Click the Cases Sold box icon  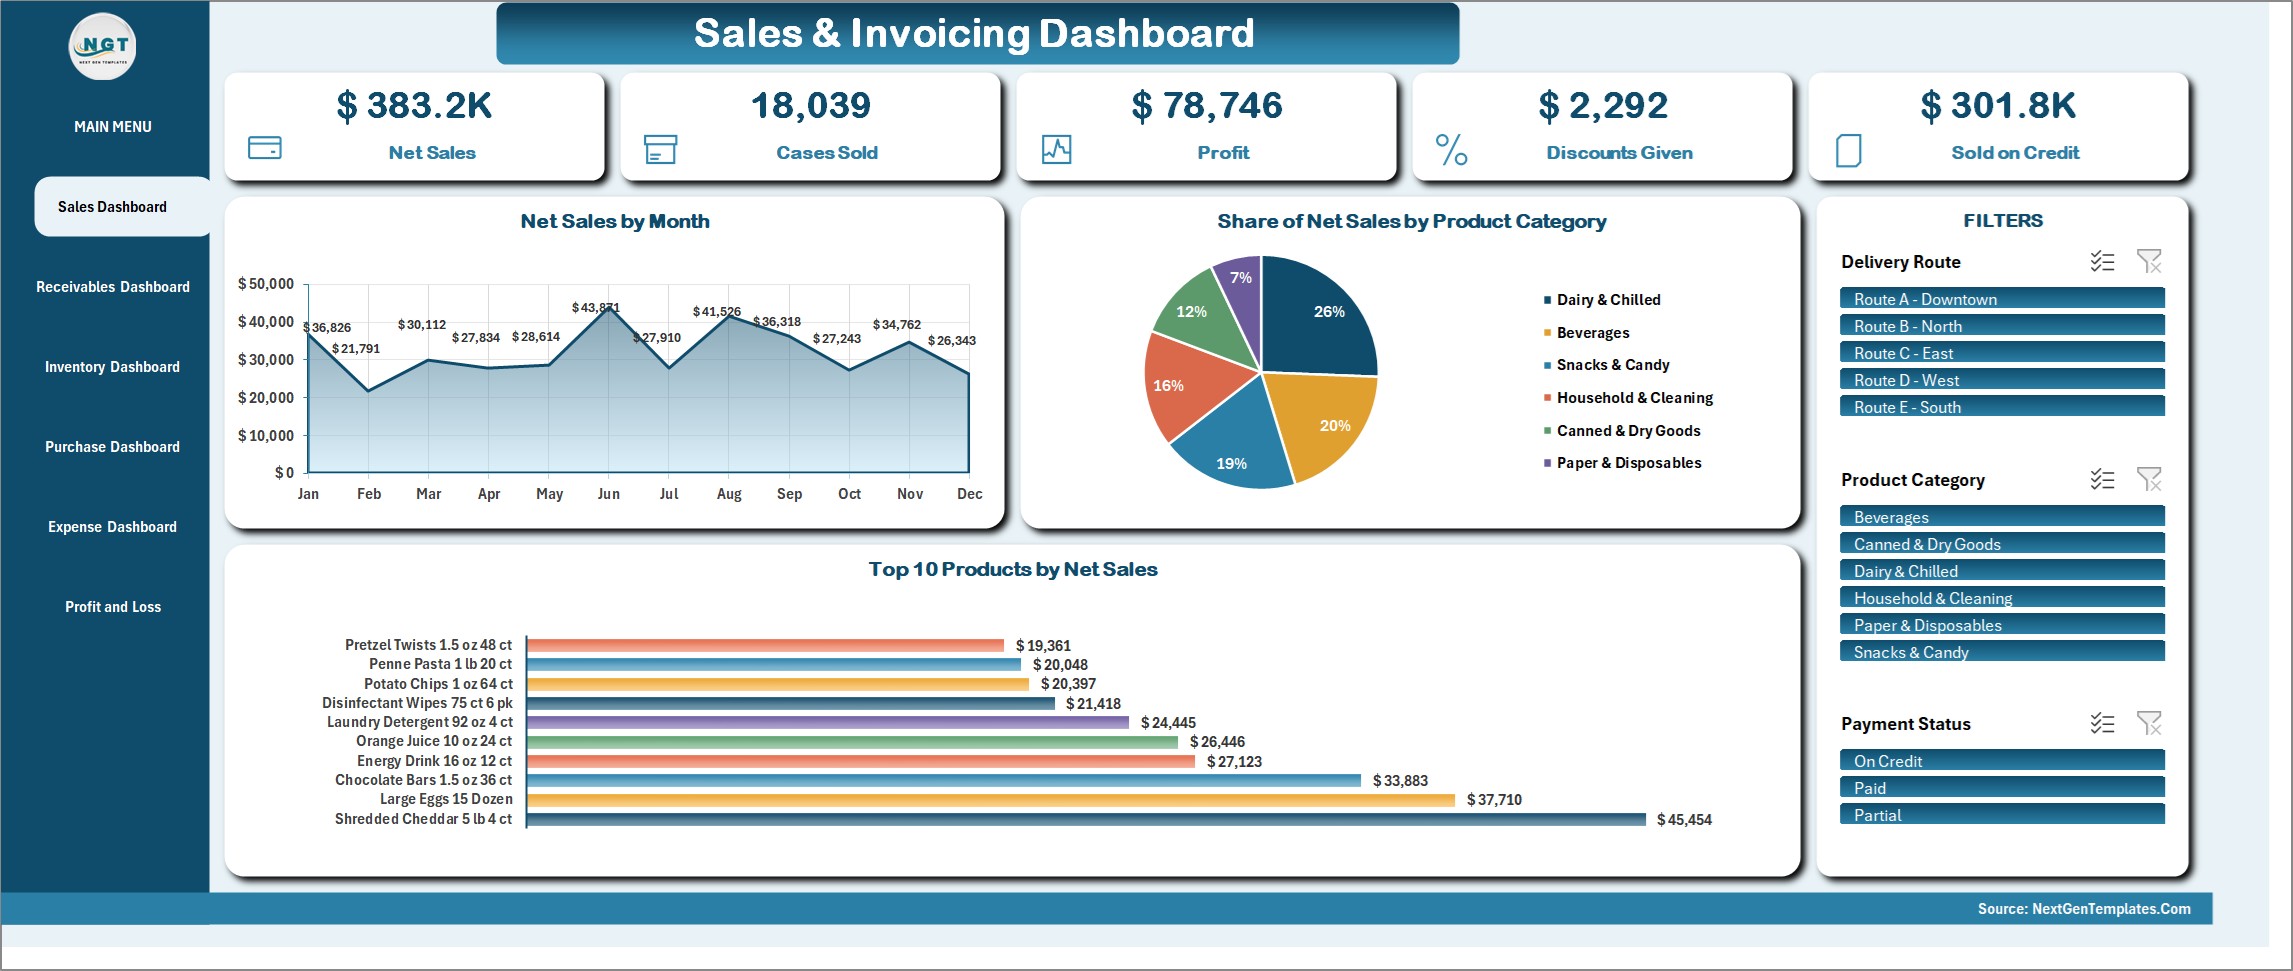[660, 149]
